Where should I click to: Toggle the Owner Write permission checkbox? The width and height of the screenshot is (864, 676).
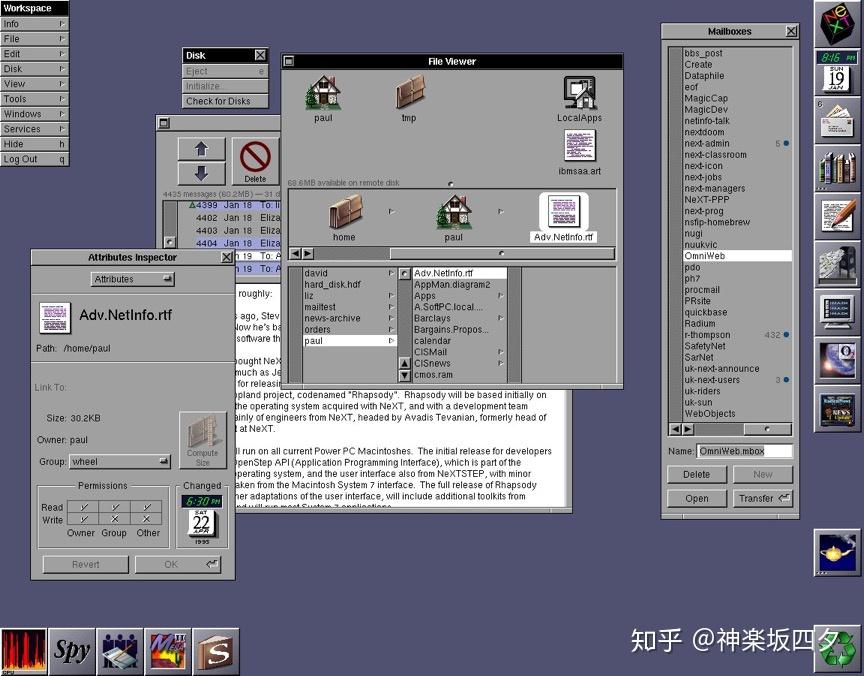pyautogui.click(x=82, y=519)
